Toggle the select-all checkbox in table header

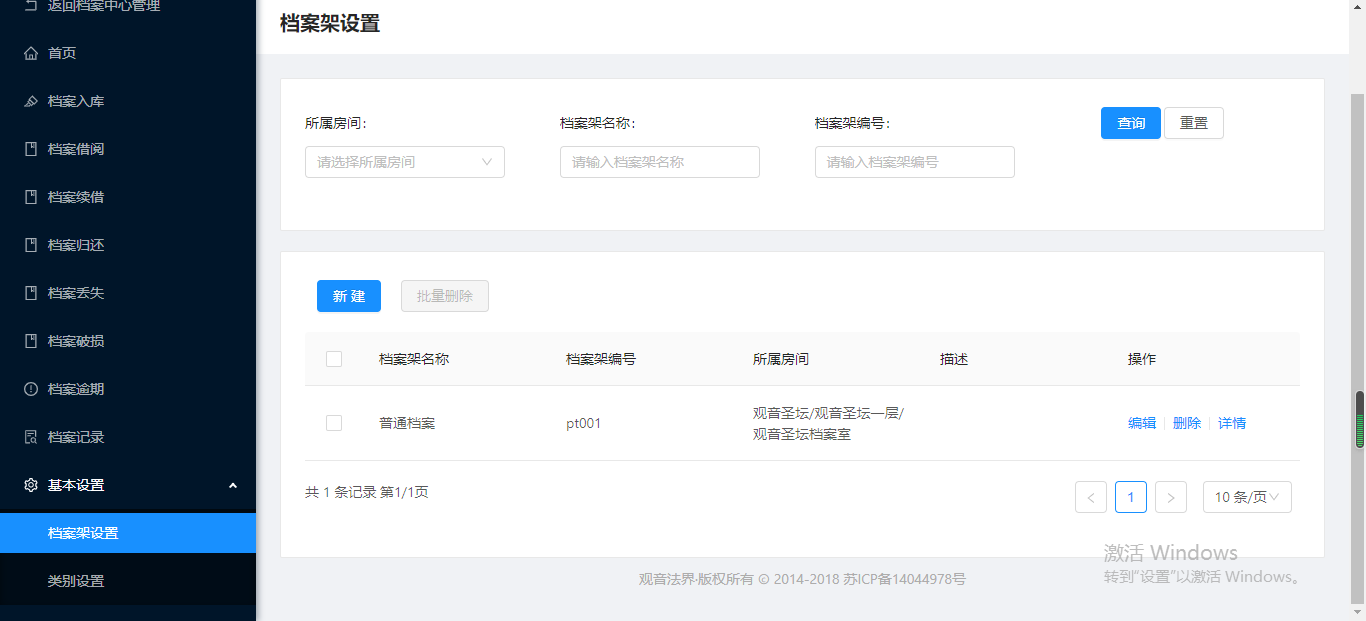pyautogui.click(x=334, y=359)
